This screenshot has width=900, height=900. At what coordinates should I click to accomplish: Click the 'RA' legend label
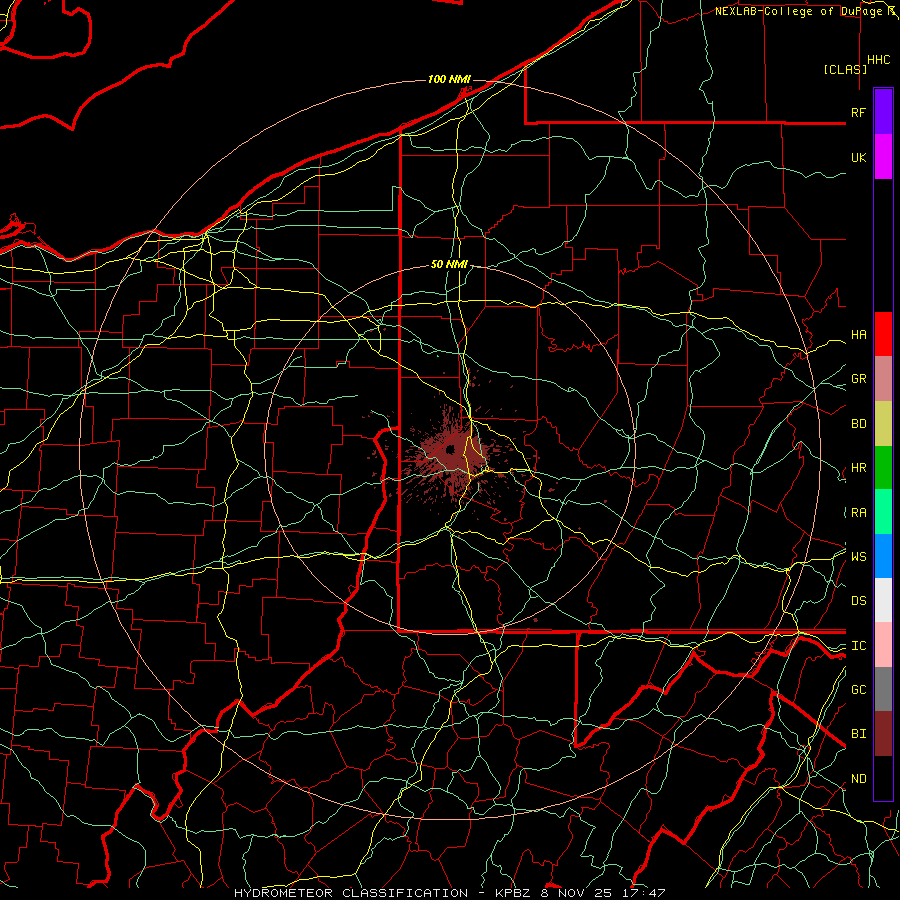[x=858, y=513]
